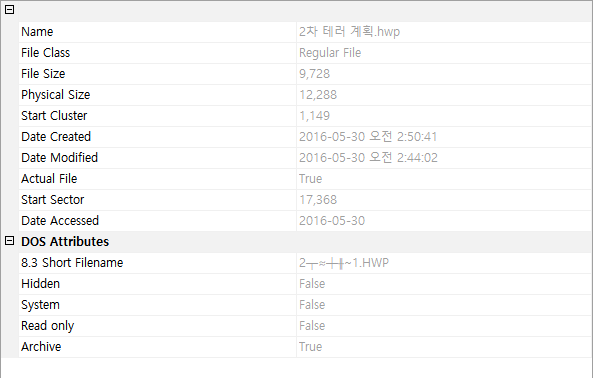Select the Date Accessed label

[x=60, y=221]
